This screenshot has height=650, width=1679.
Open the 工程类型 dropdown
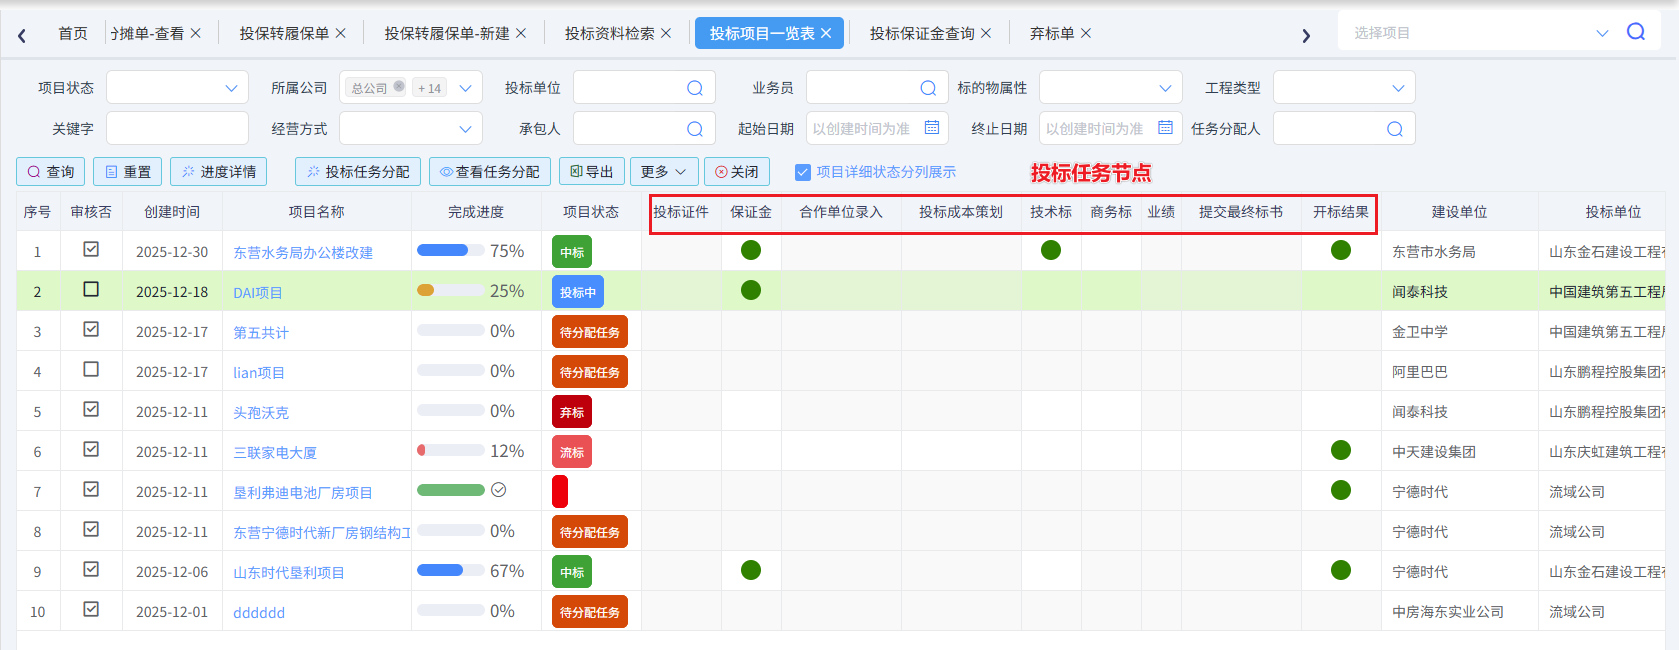pos(1397,88)
